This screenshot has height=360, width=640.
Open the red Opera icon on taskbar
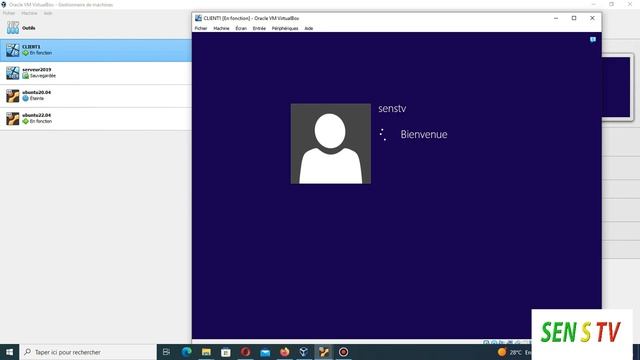point(245,352)
